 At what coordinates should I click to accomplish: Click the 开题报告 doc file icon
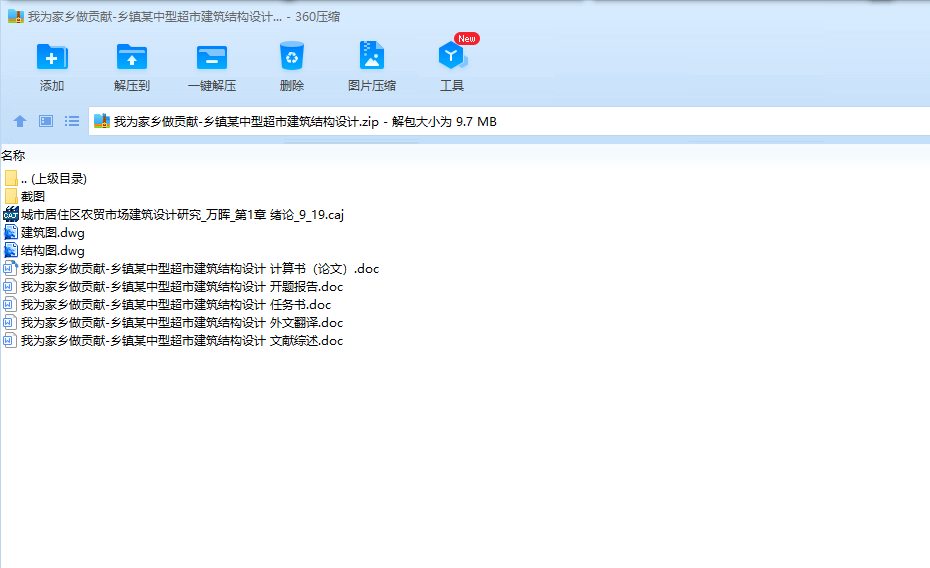click(10, 286)
